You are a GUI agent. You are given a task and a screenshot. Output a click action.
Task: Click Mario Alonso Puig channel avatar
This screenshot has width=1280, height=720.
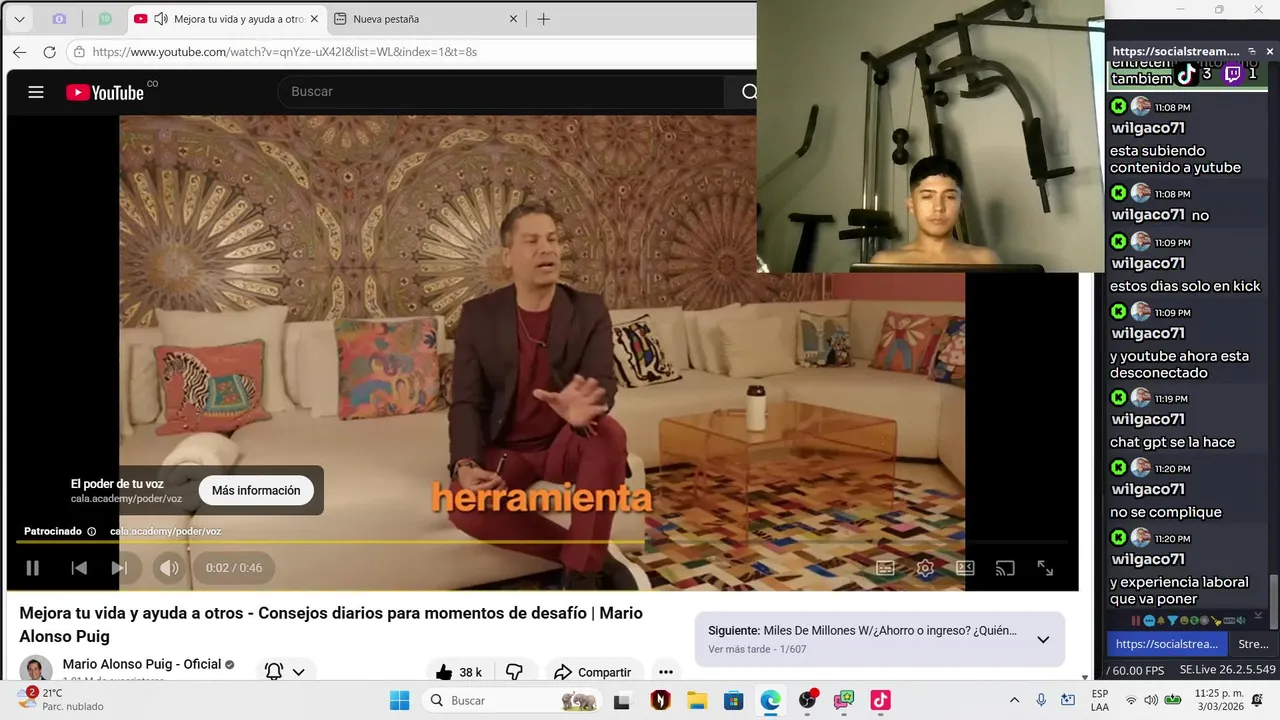coord(36,669)
